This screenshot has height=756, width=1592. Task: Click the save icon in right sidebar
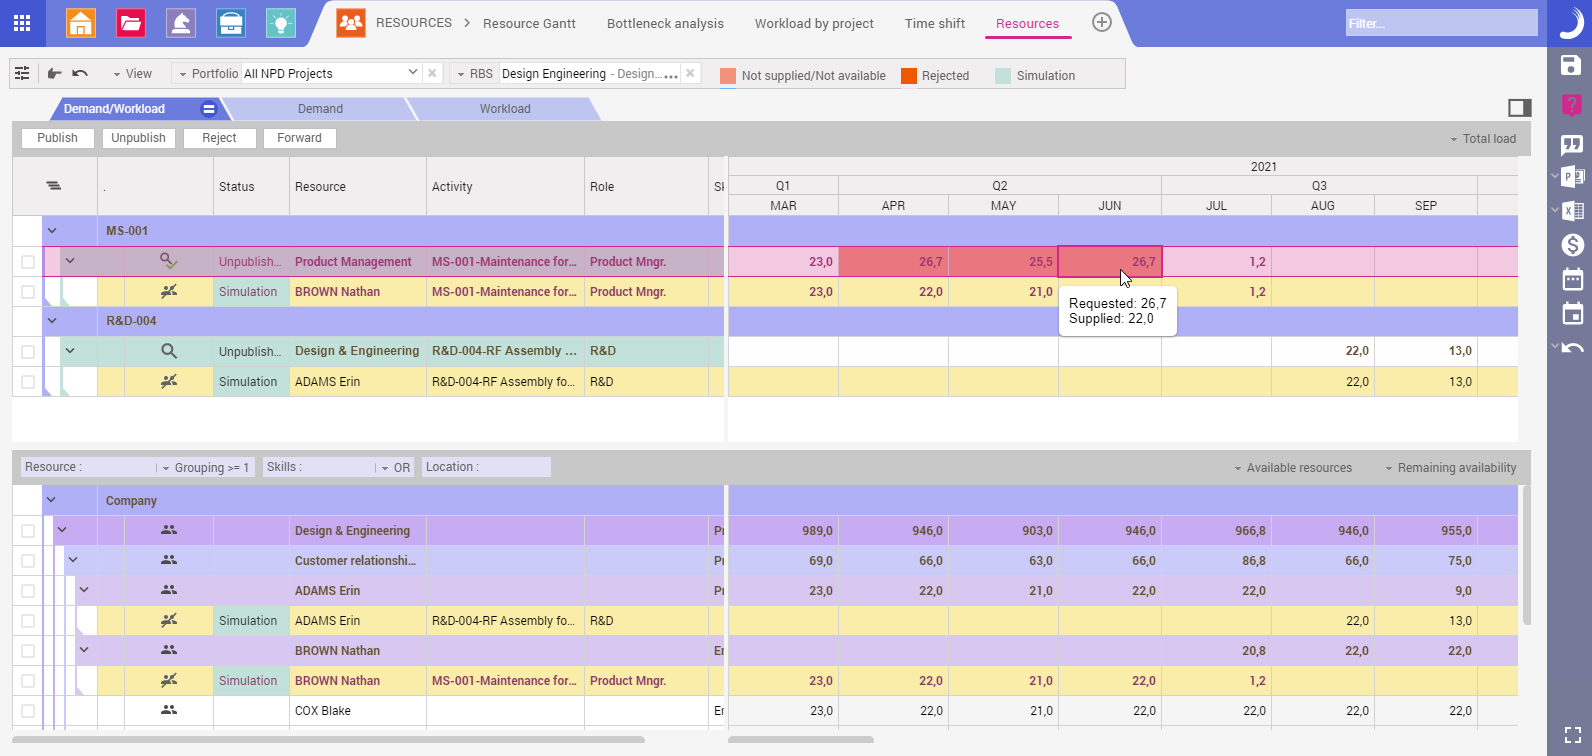tap(1572, 66)
